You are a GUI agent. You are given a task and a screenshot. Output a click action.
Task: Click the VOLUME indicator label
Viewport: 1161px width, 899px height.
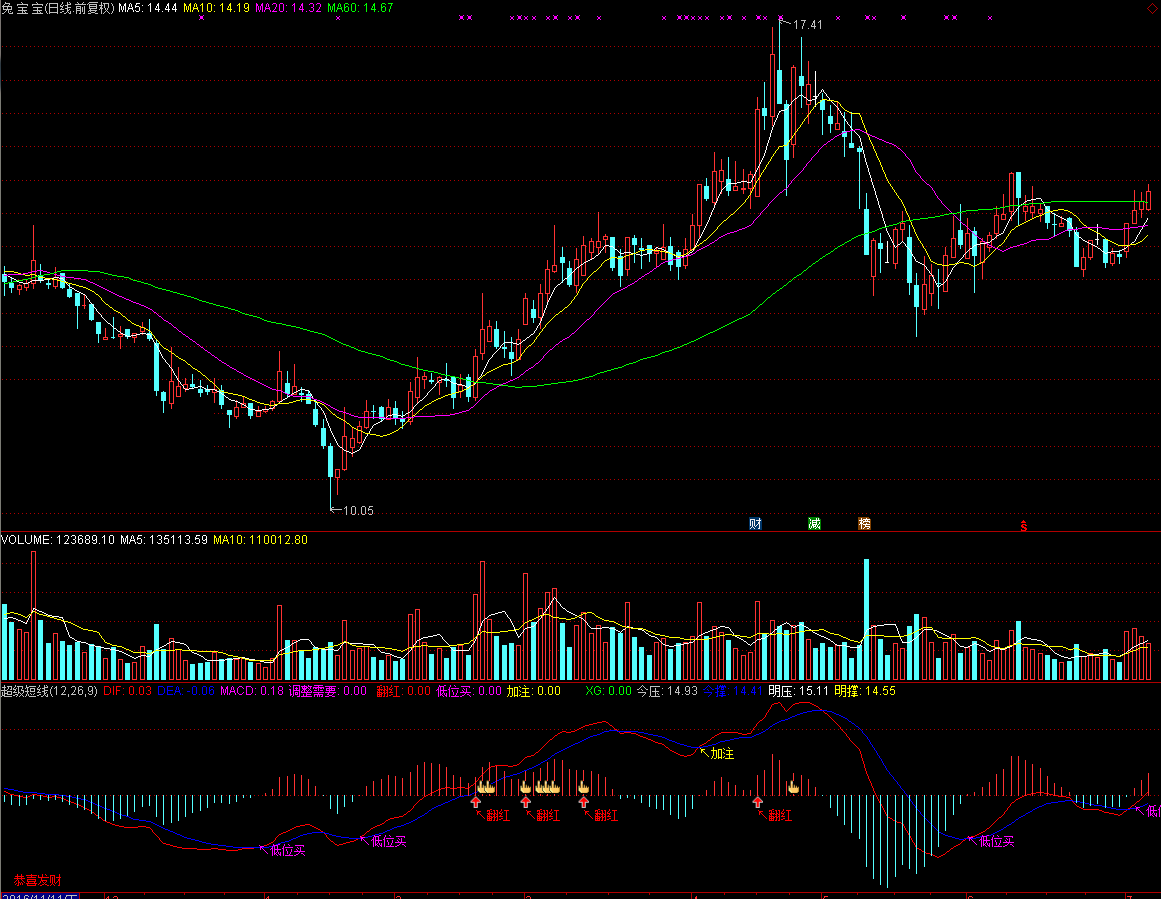26,540
